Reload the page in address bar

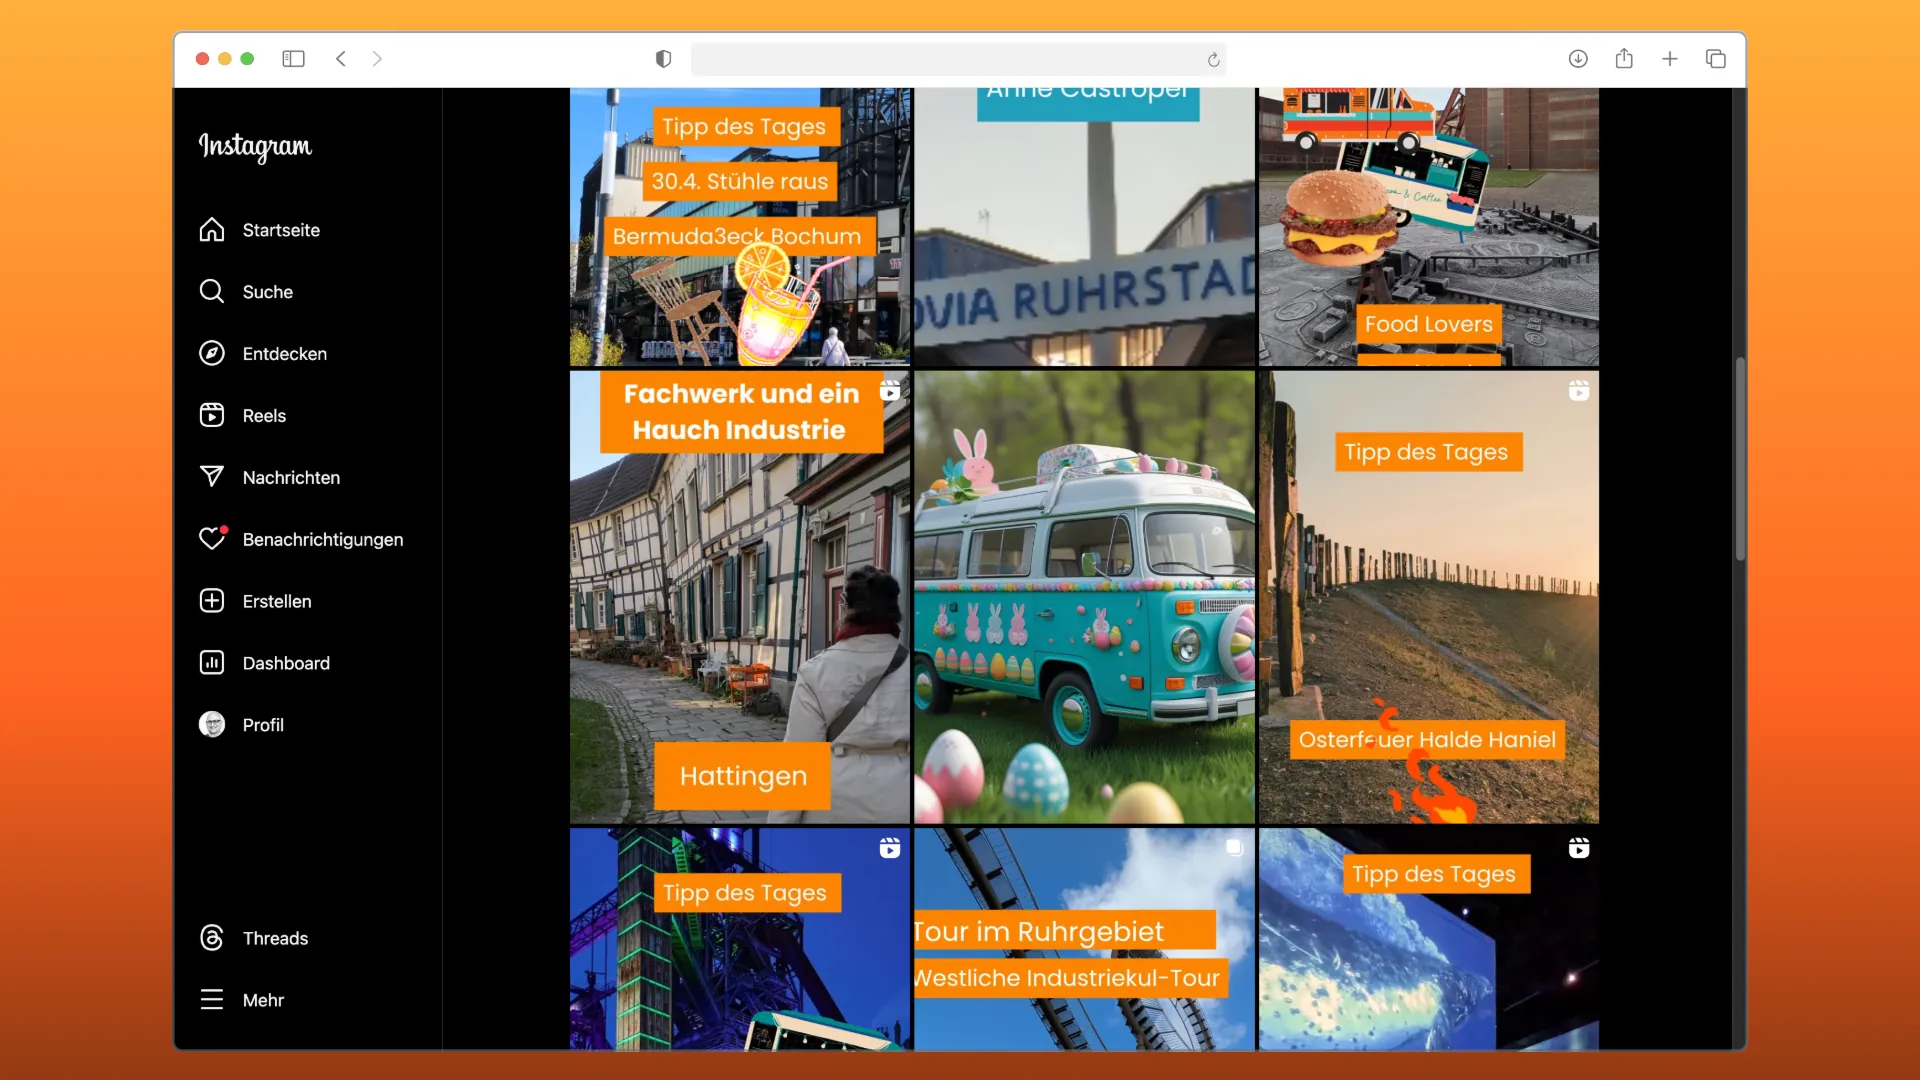click(1213, 60)
